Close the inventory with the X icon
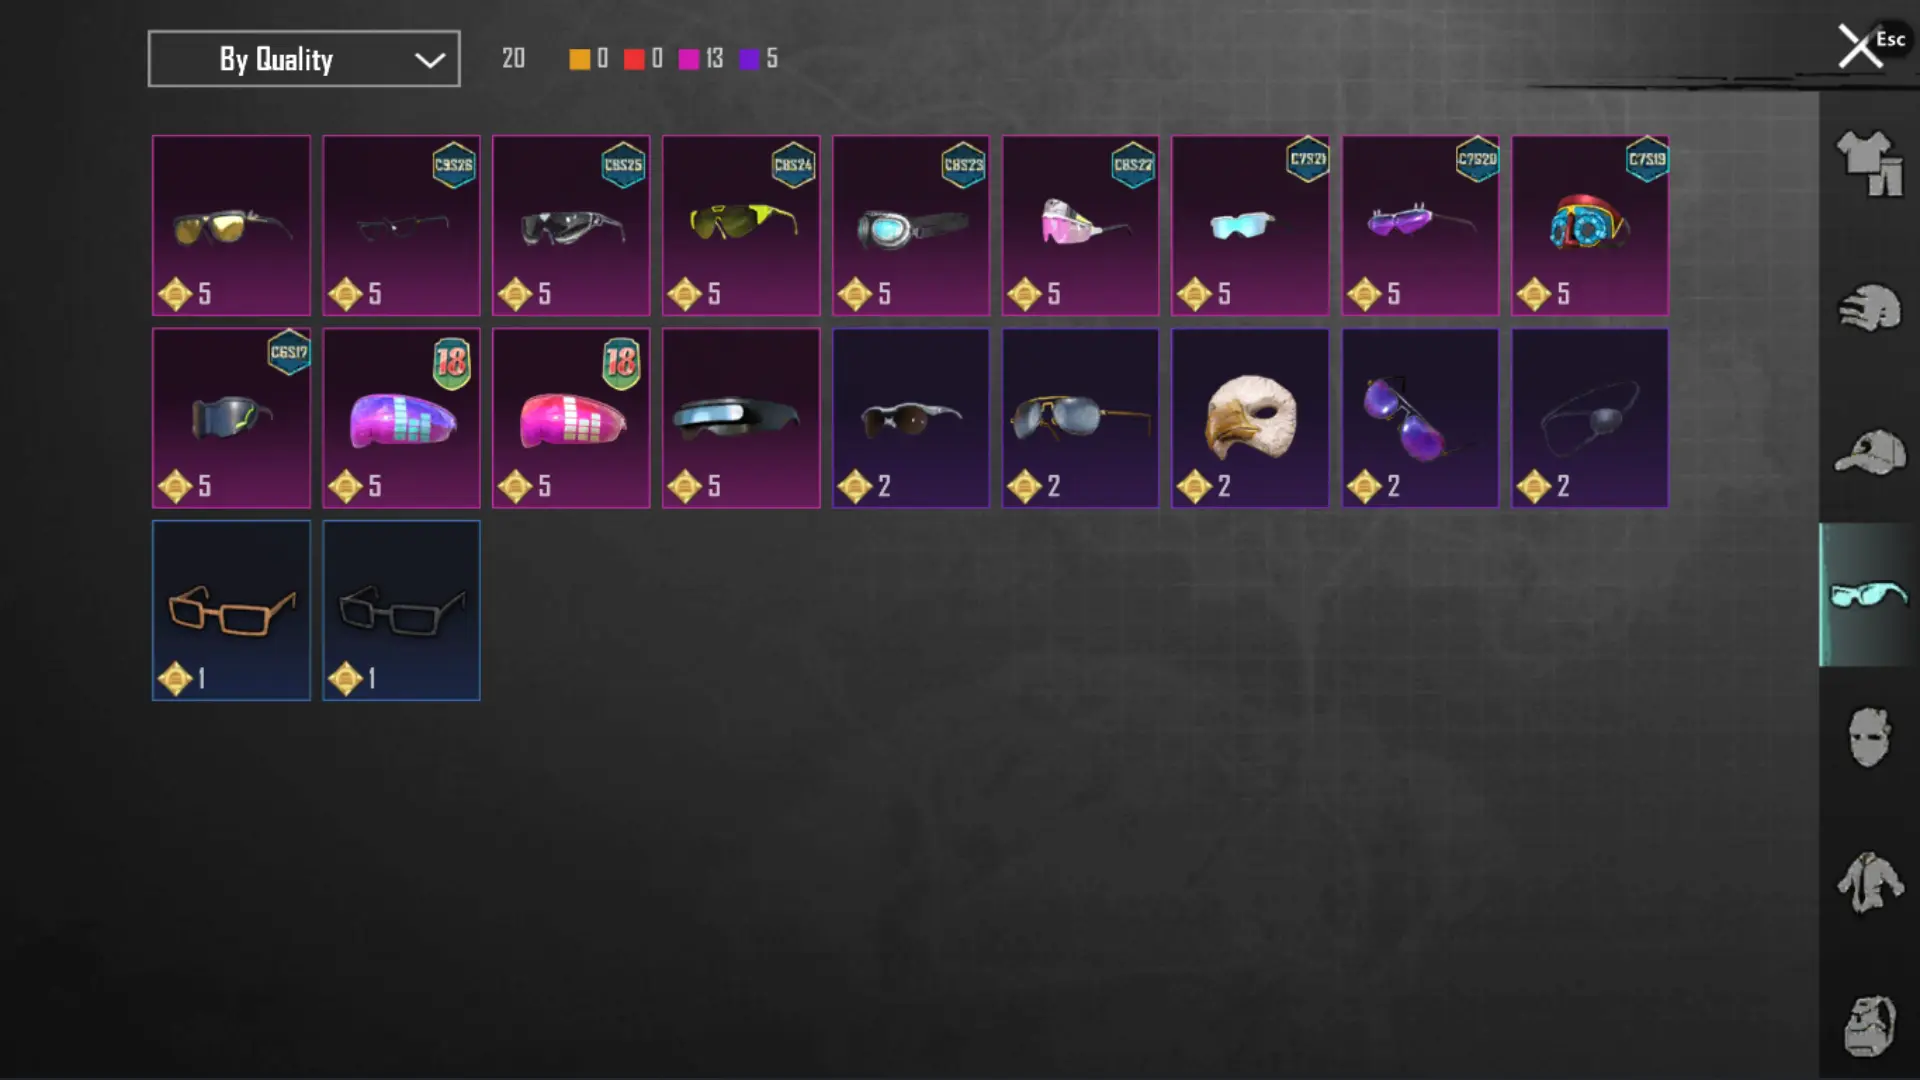The height and width of the screenshot is (1080, 1920). [1859, 47]
